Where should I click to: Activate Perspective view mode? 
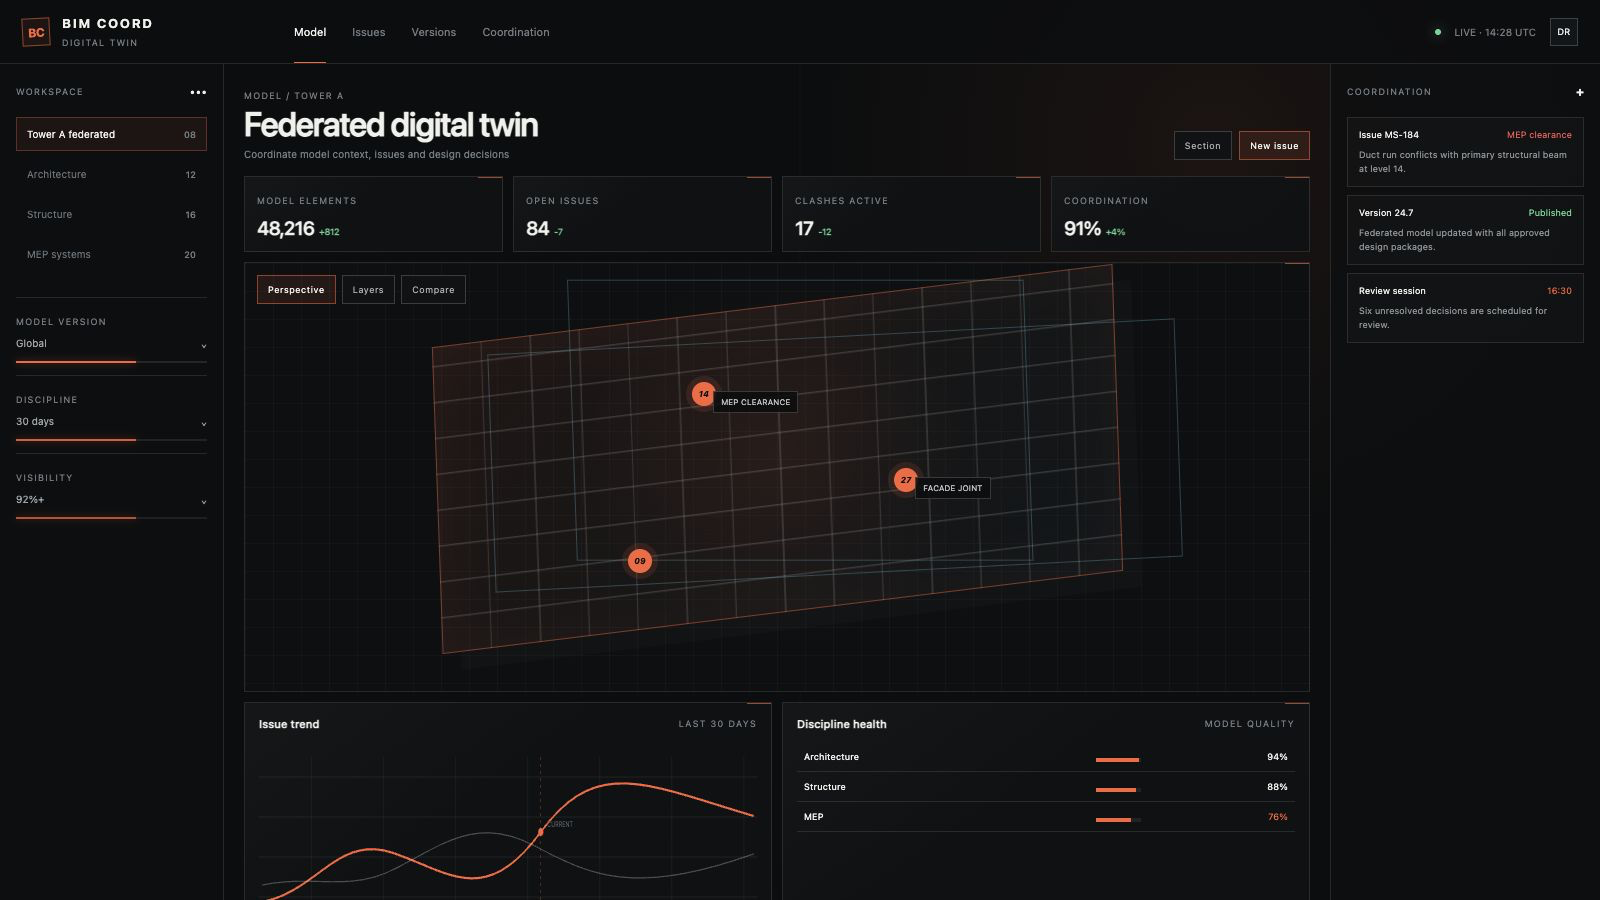(296, 290)
